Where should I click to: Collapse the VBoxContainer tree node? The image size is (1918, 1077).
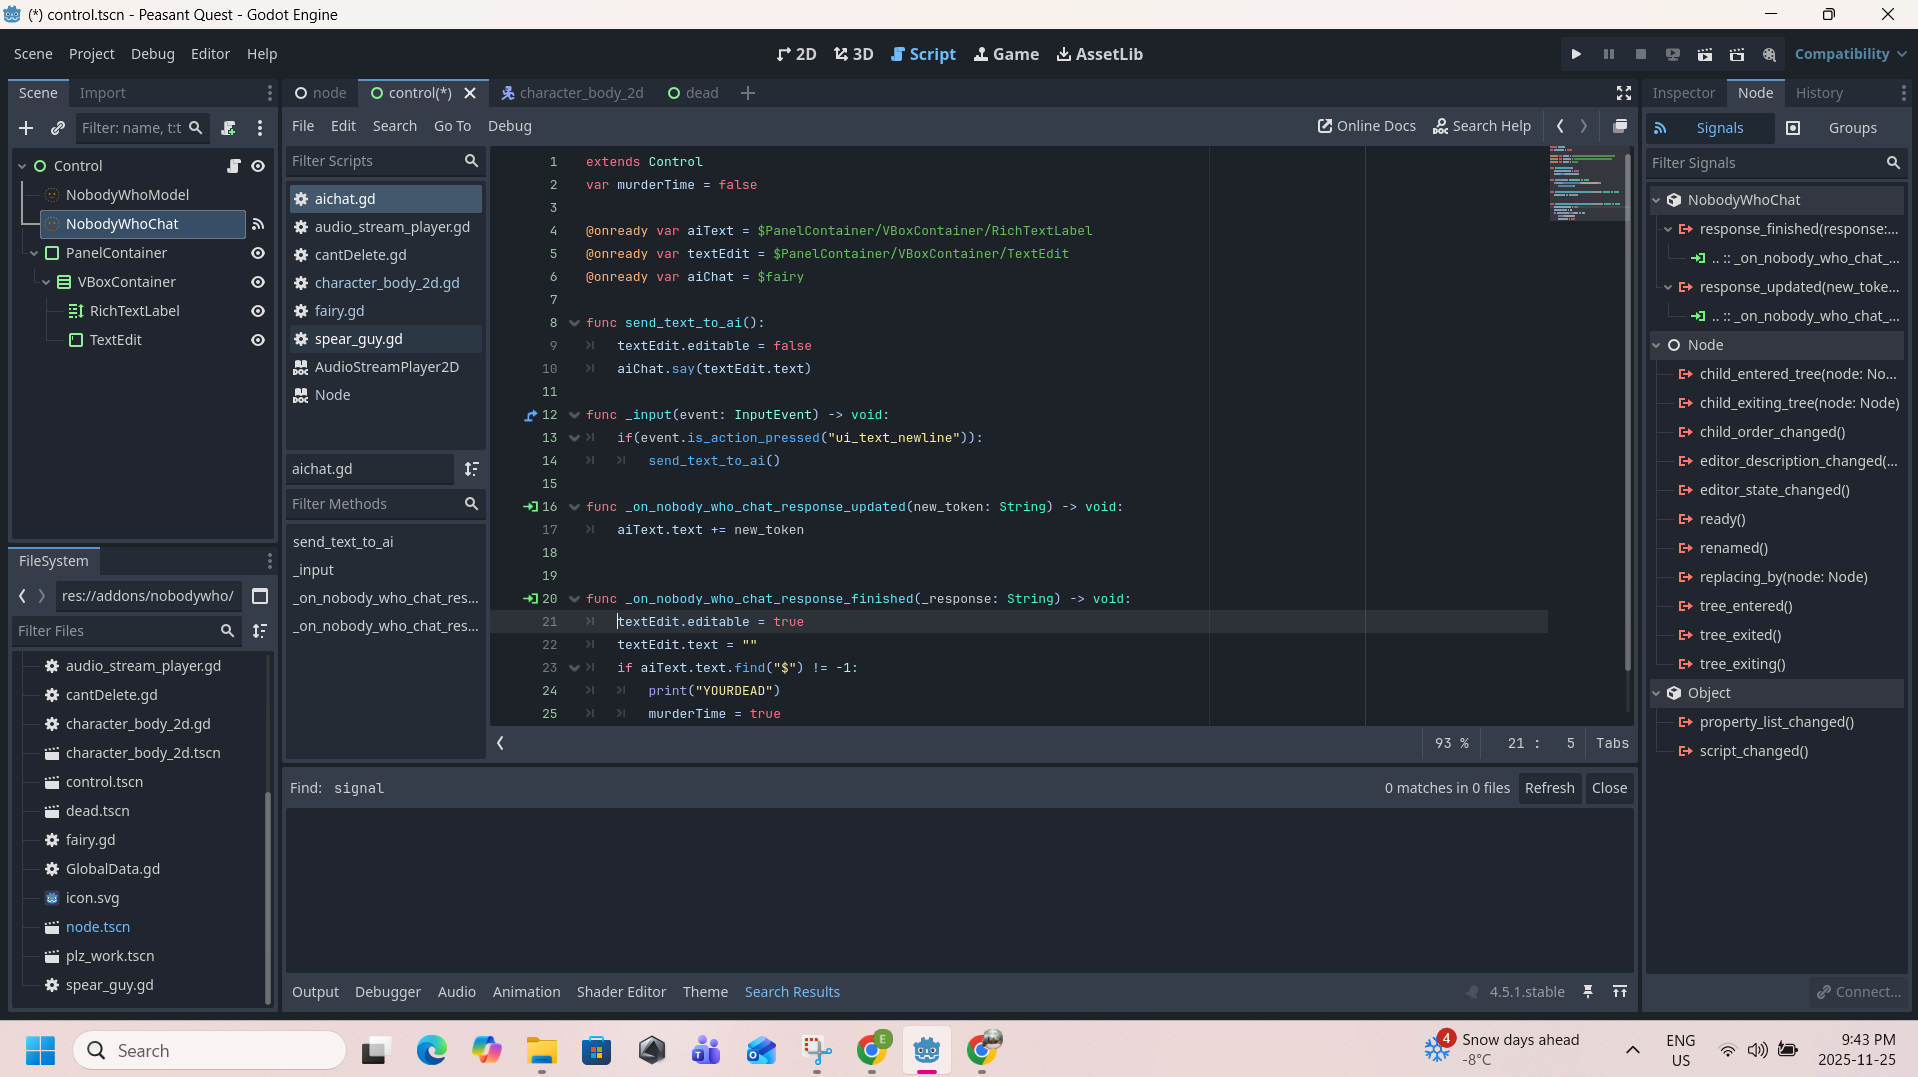[x=46, y=282]
